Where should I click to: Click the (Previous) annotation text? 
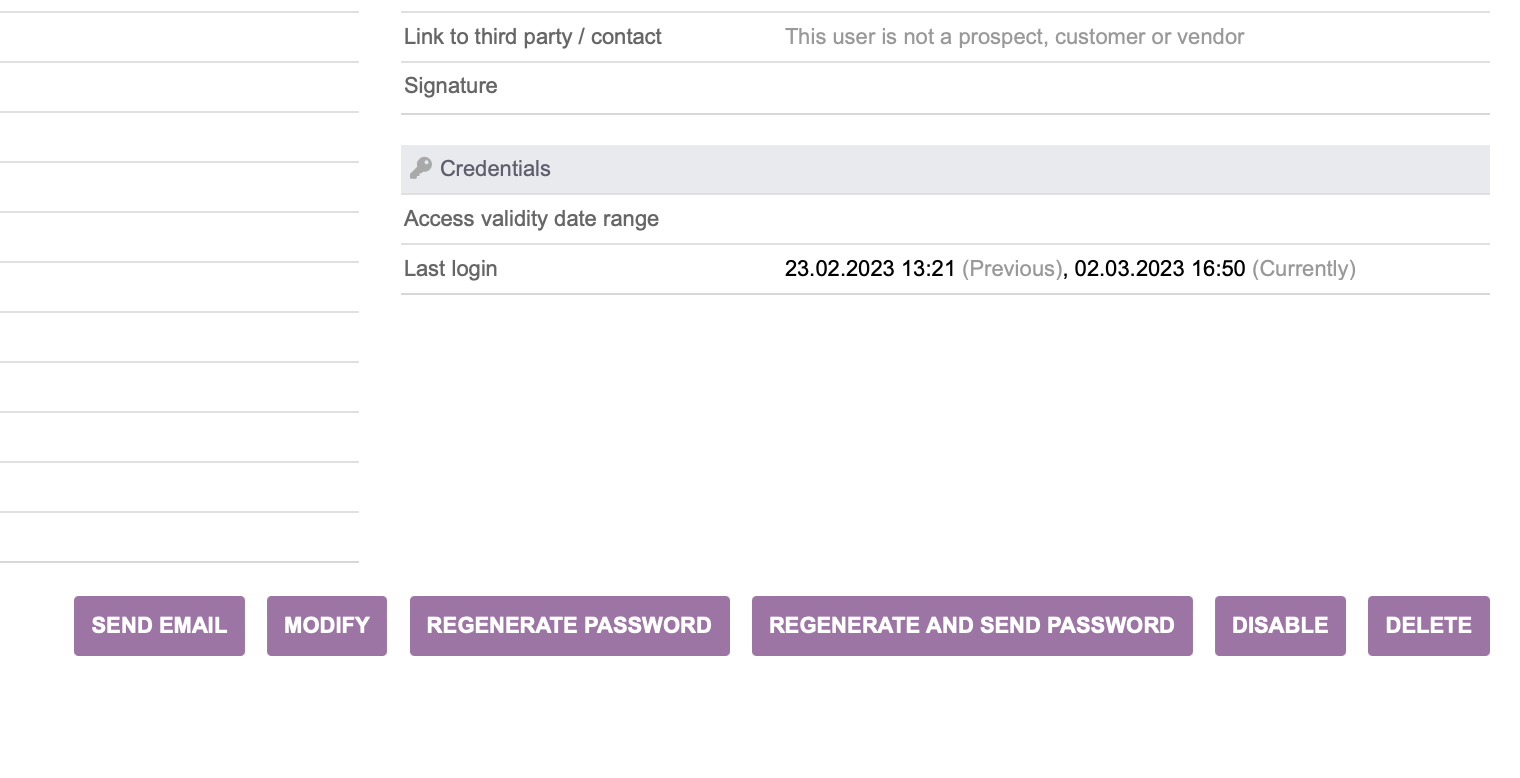point(1012,269)
